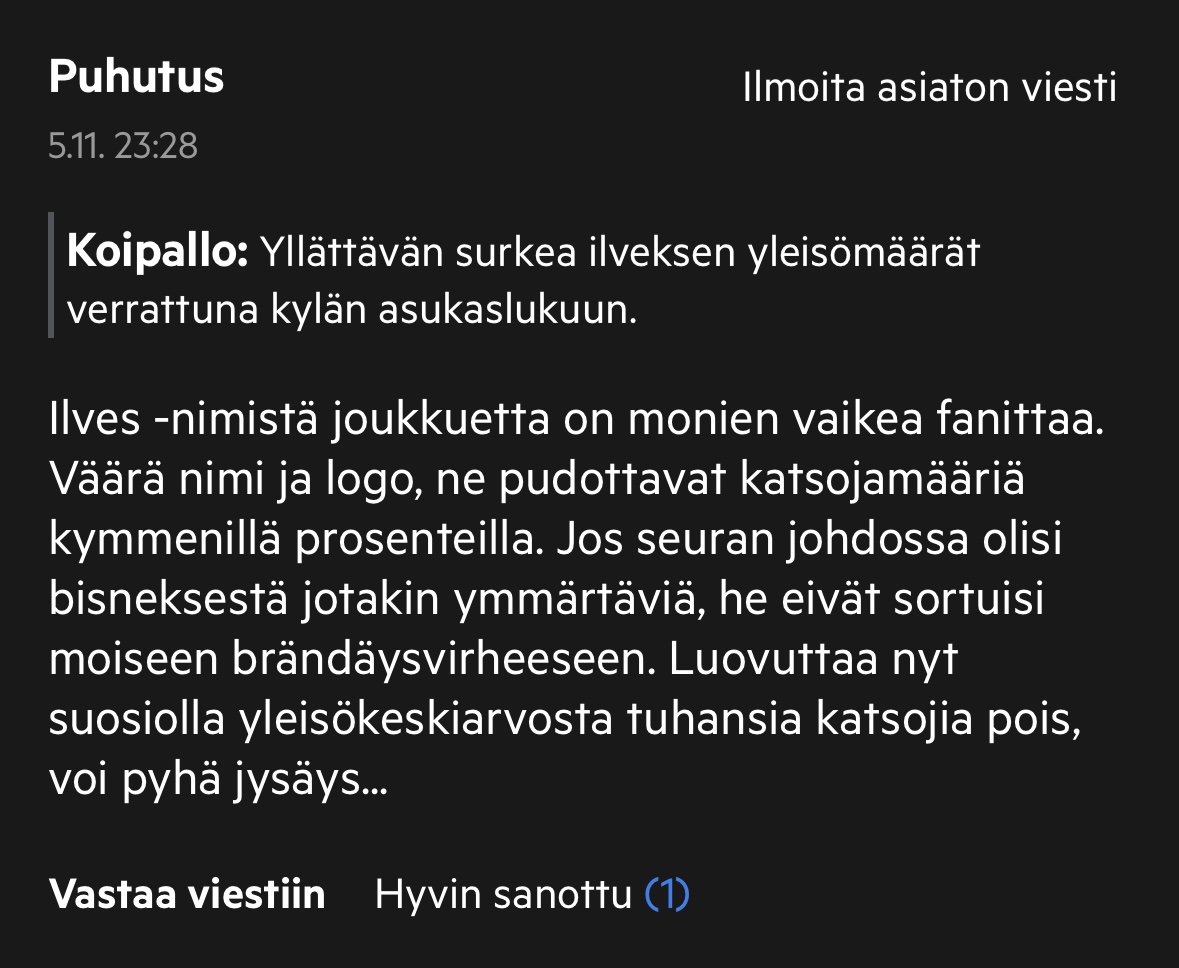The height and width of the screenshot is (968, 1179).
Task: Select the quoted author name Koipallo
Action: click(x=157, y=253)
